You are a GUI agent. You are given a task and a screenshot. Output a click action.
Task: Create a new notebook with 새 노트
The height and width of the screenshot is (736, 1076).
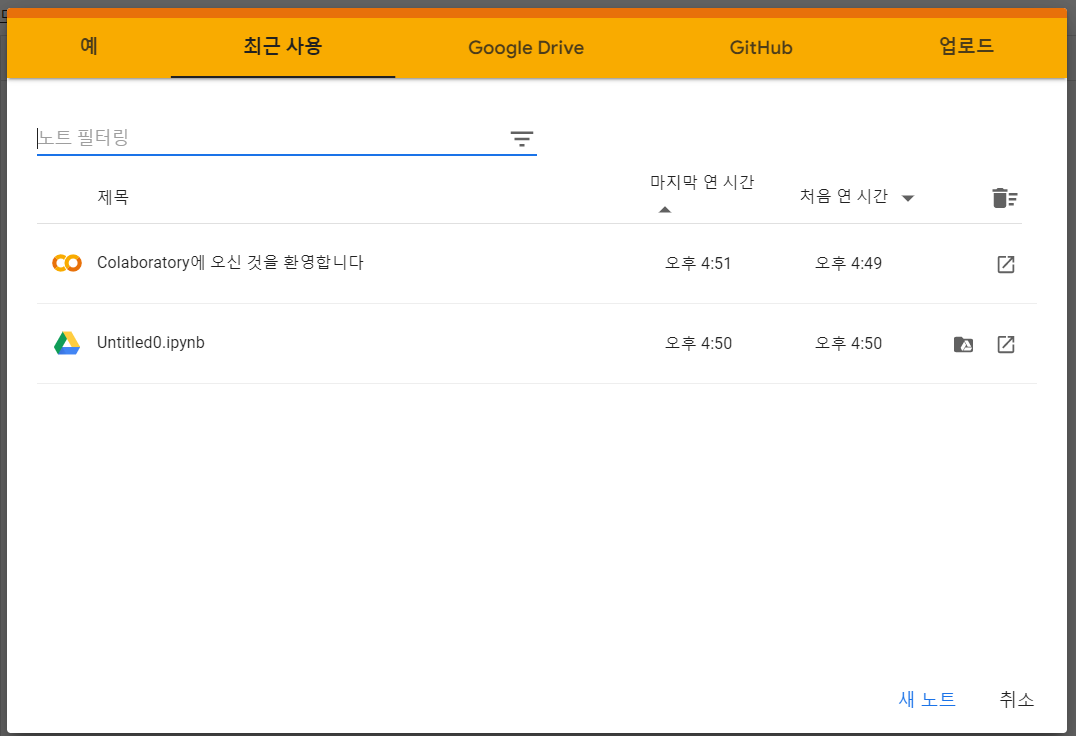point(927,700)
